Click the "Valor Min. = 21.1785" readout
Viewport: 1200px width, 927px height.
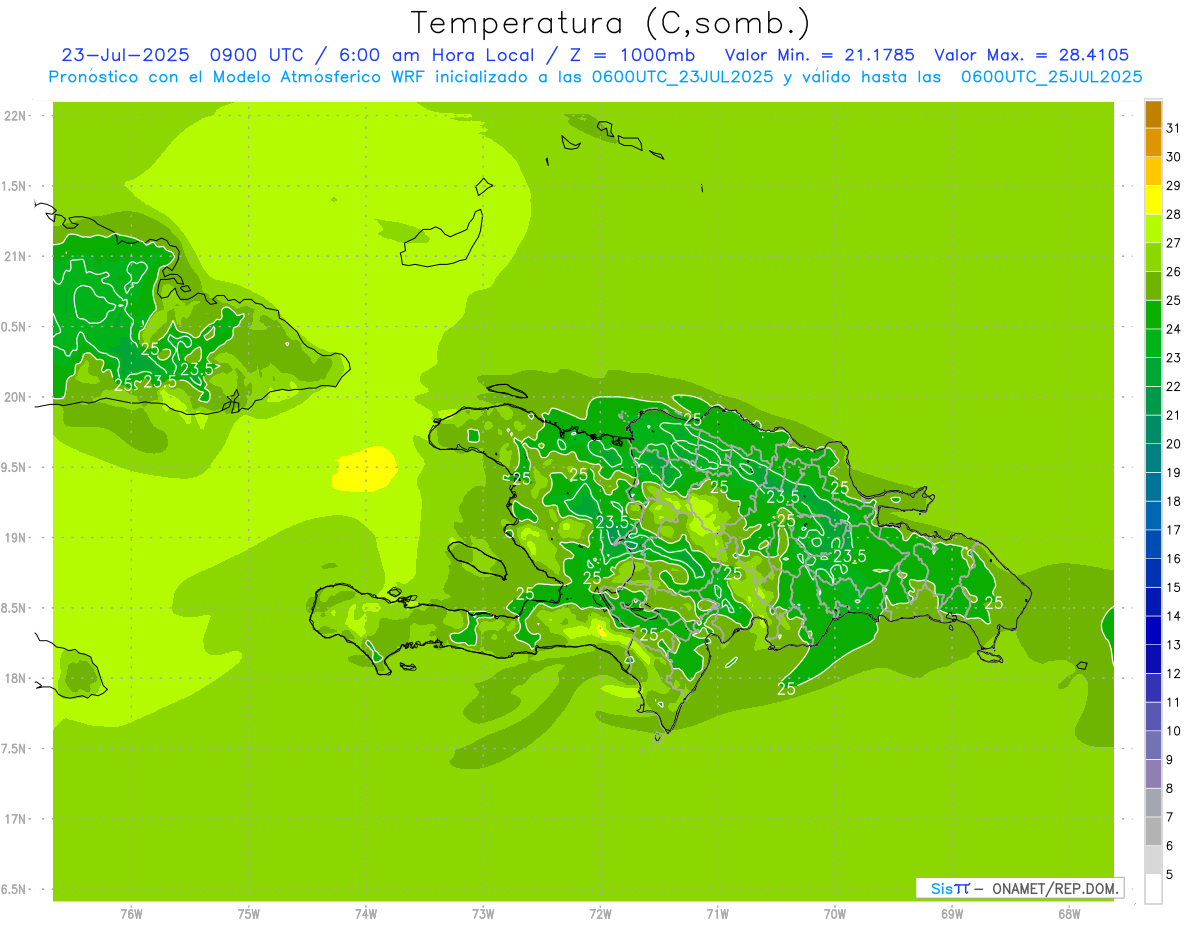point(818,55)
